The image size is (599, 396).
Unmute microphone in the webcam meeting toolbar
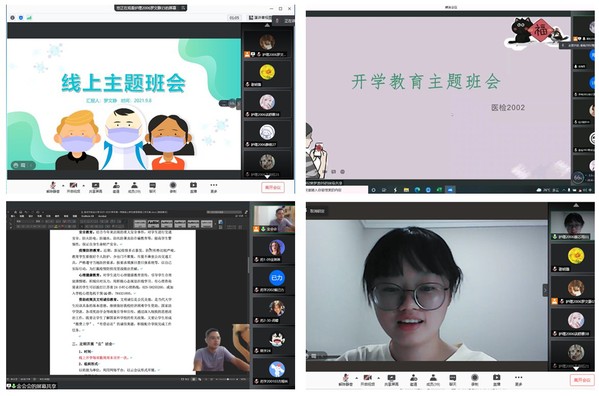[346, 380]
